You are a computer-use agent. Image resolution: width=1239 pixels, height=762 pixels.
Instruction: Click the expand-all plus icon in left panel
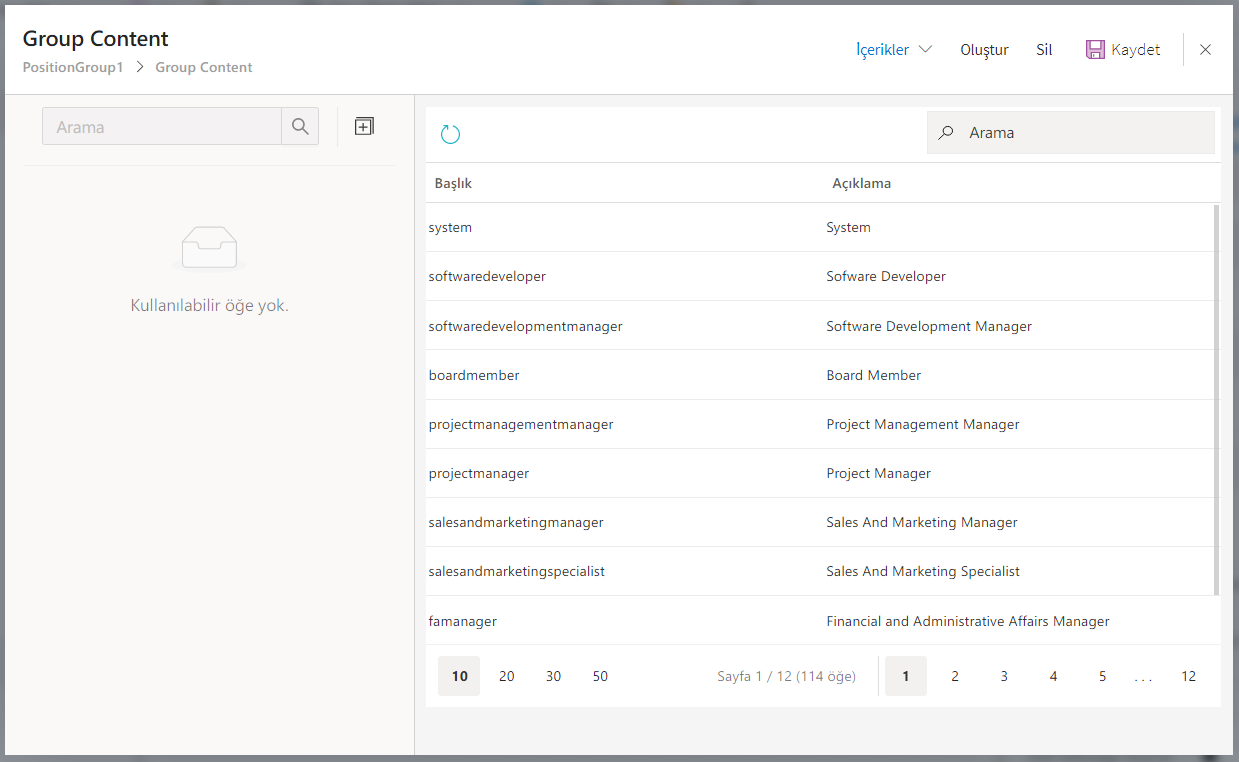[364, 126]
